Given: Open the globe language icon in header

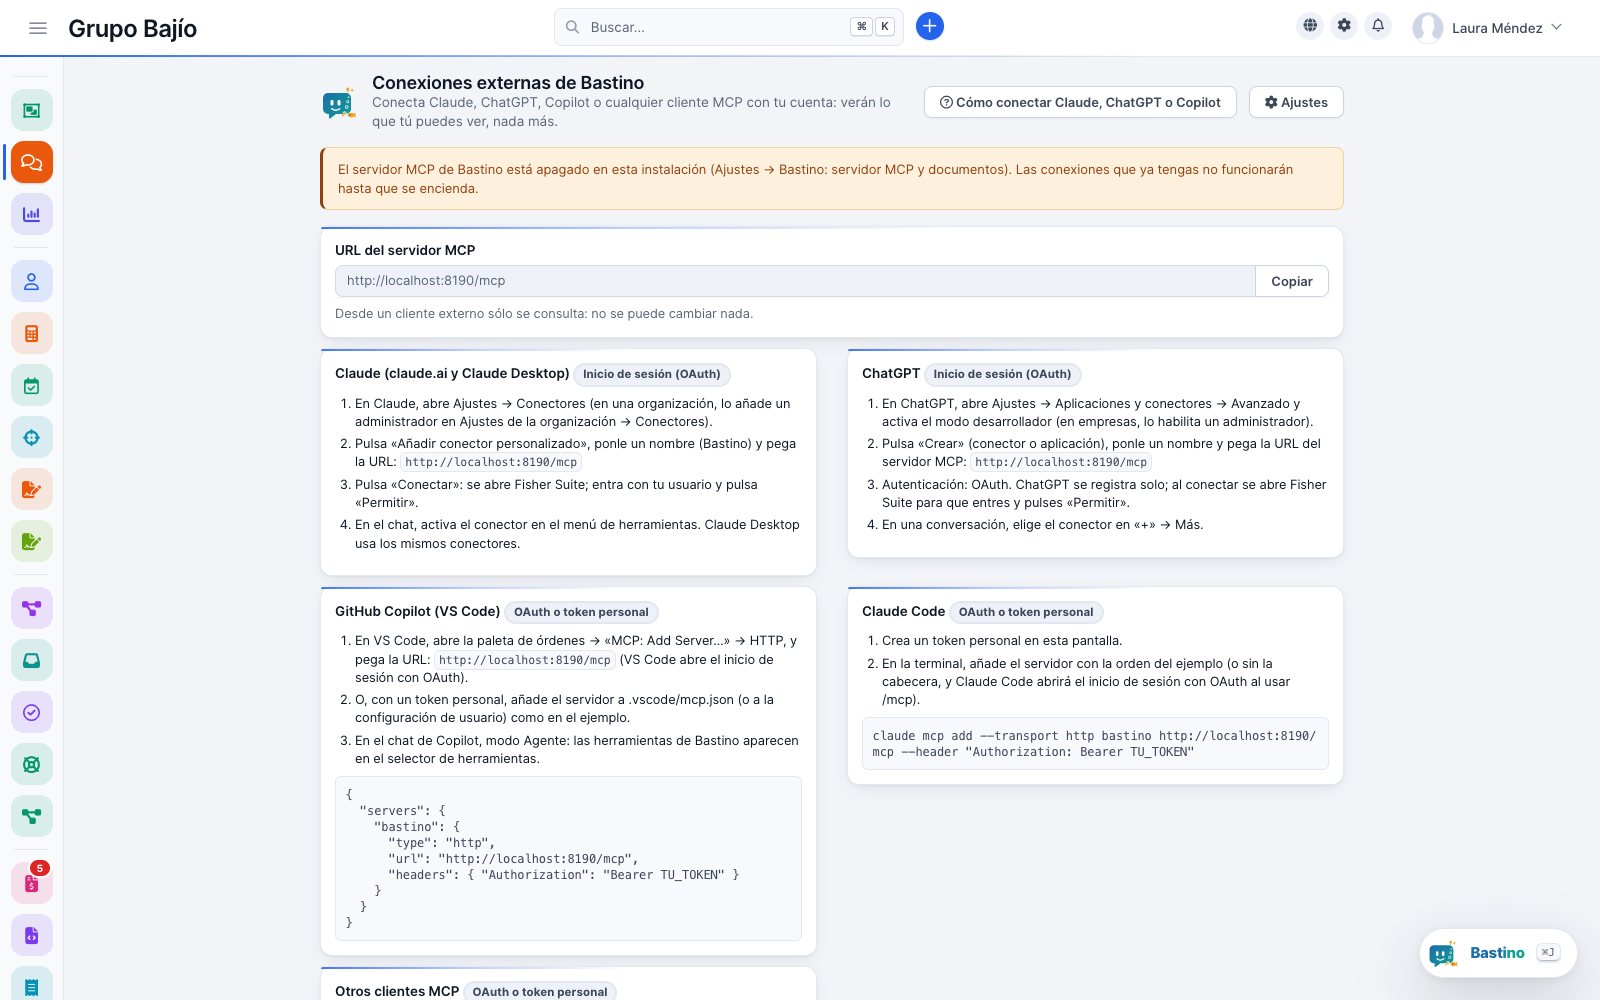Looking at the screenshot, I should 1310,26.
